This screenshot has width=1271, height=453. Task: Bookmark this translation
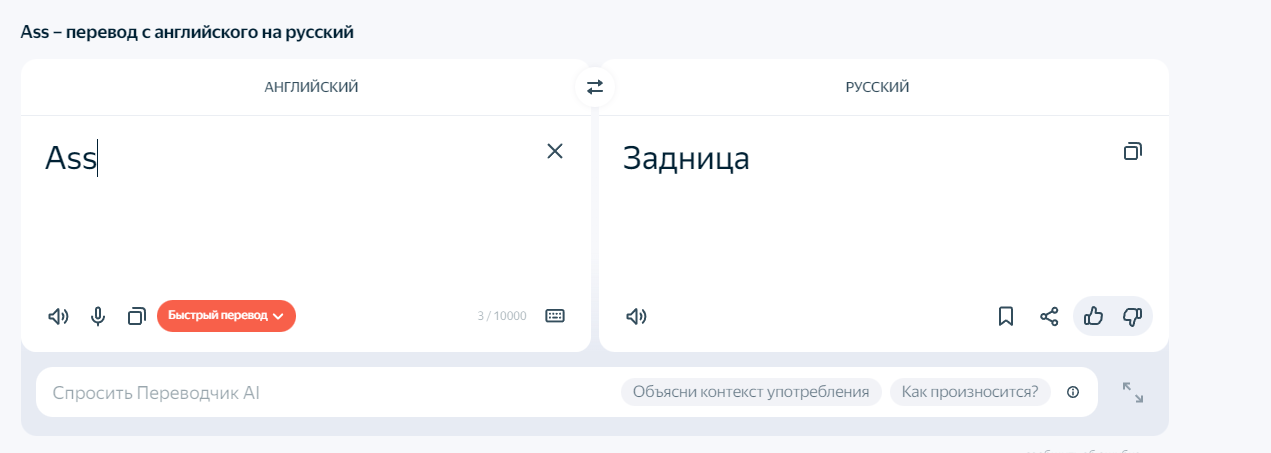(x=1006, y=316)
